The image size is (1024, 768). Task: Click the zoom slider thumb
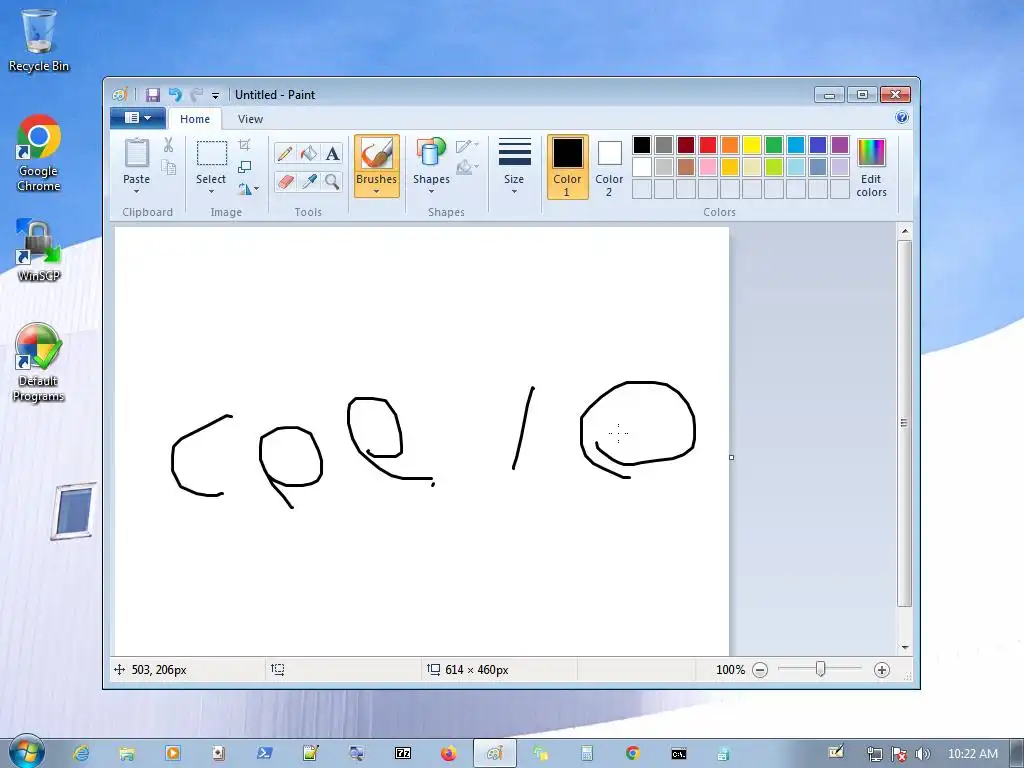coord(820,669)
